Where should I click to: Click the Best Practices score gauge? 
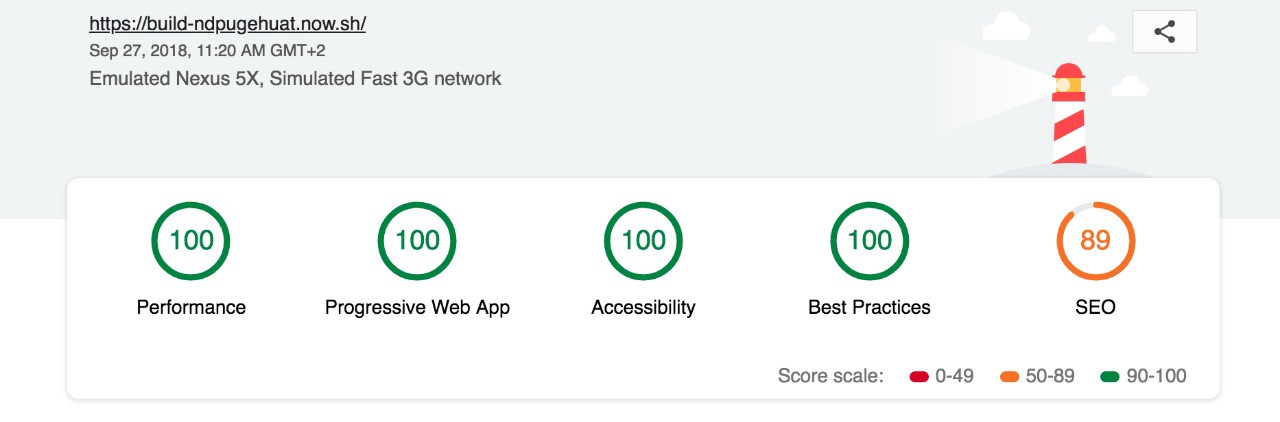(869, 240)
